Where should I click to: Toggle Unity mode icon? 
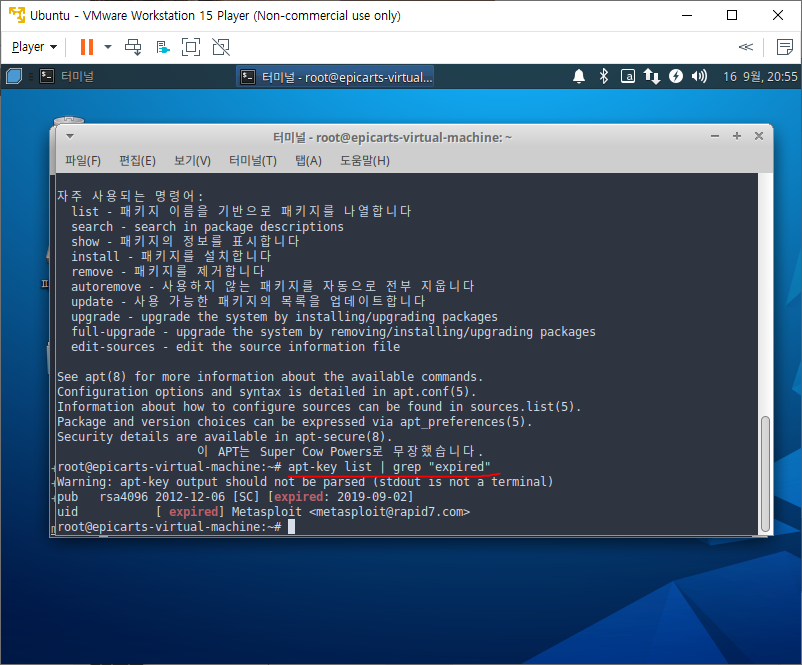click(x=221, y=47)
